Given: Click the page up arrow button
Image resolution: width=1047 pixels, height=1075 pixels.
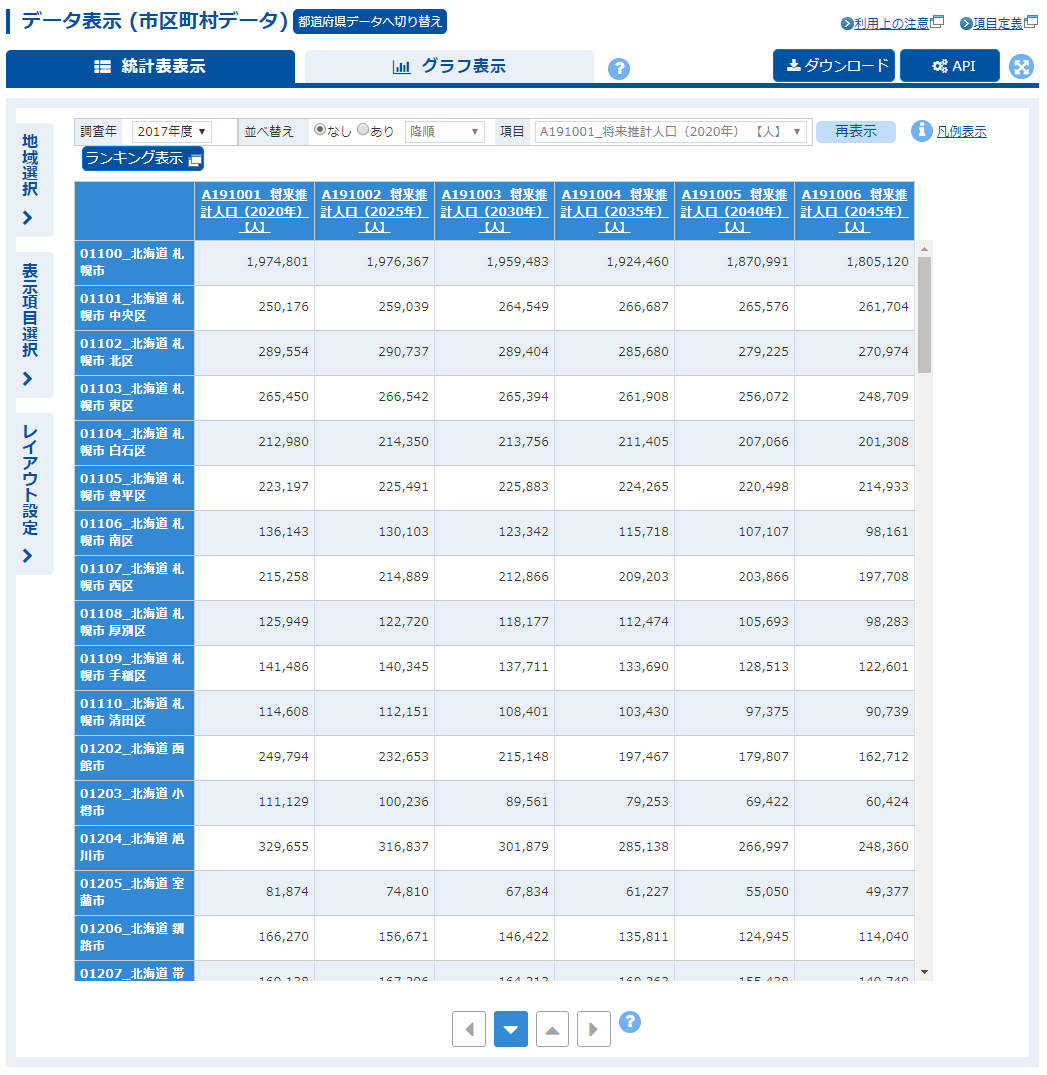Looking at the screenshot, I should click(x=553, y=1029).
